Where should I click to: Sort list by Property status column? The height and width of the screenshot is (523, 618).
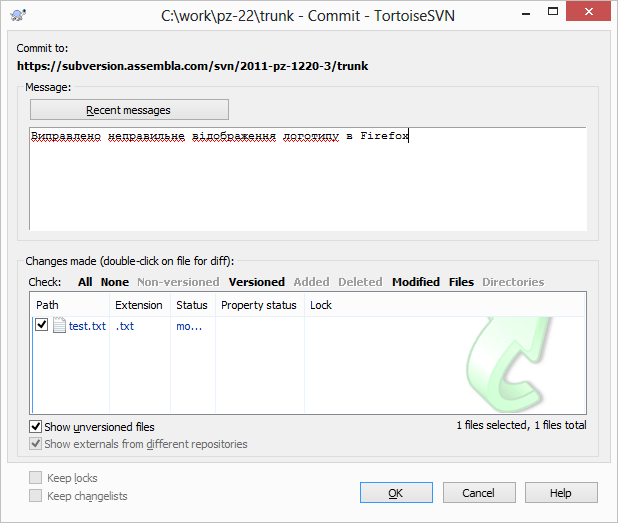click(260, 305)
